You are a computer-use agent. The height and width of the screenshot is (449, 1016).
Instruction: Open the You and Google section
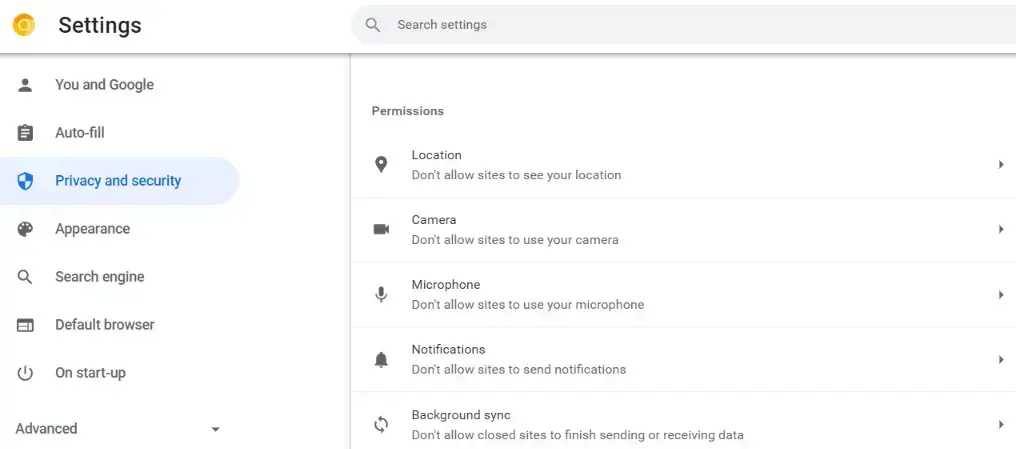[x=104, y=85]
